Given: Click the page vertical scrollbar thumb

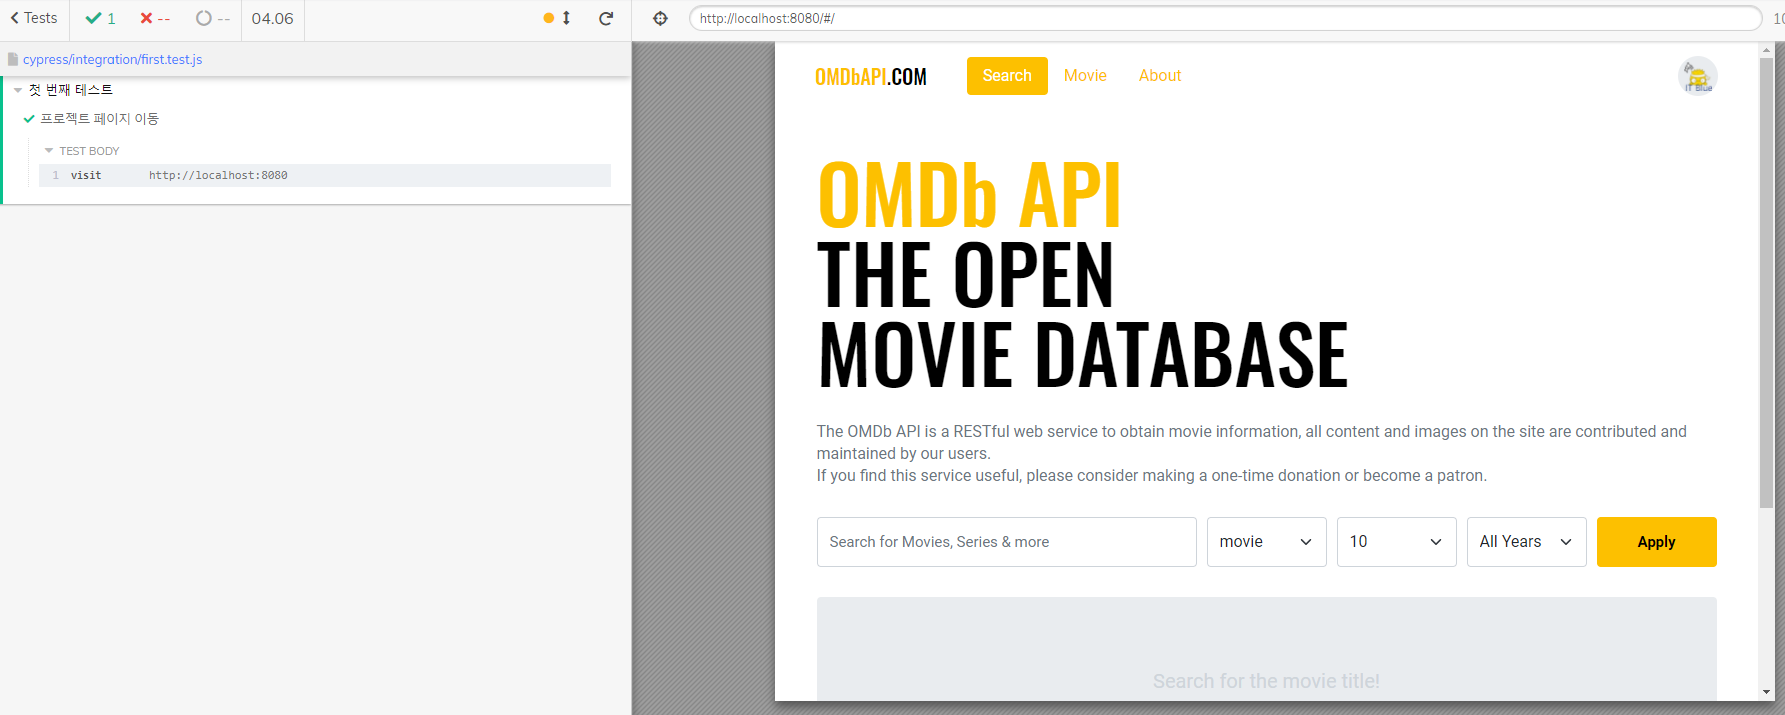Looking at the screenshot, I should pyautogui.click(x=1766, y=283).
